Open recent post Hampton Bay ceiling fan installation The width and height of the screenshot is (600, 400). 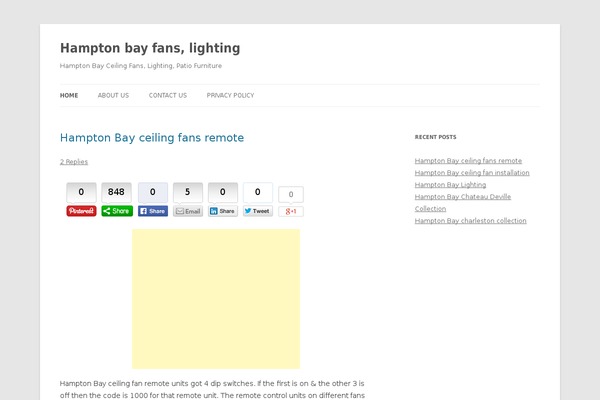[x=472, y=173]
